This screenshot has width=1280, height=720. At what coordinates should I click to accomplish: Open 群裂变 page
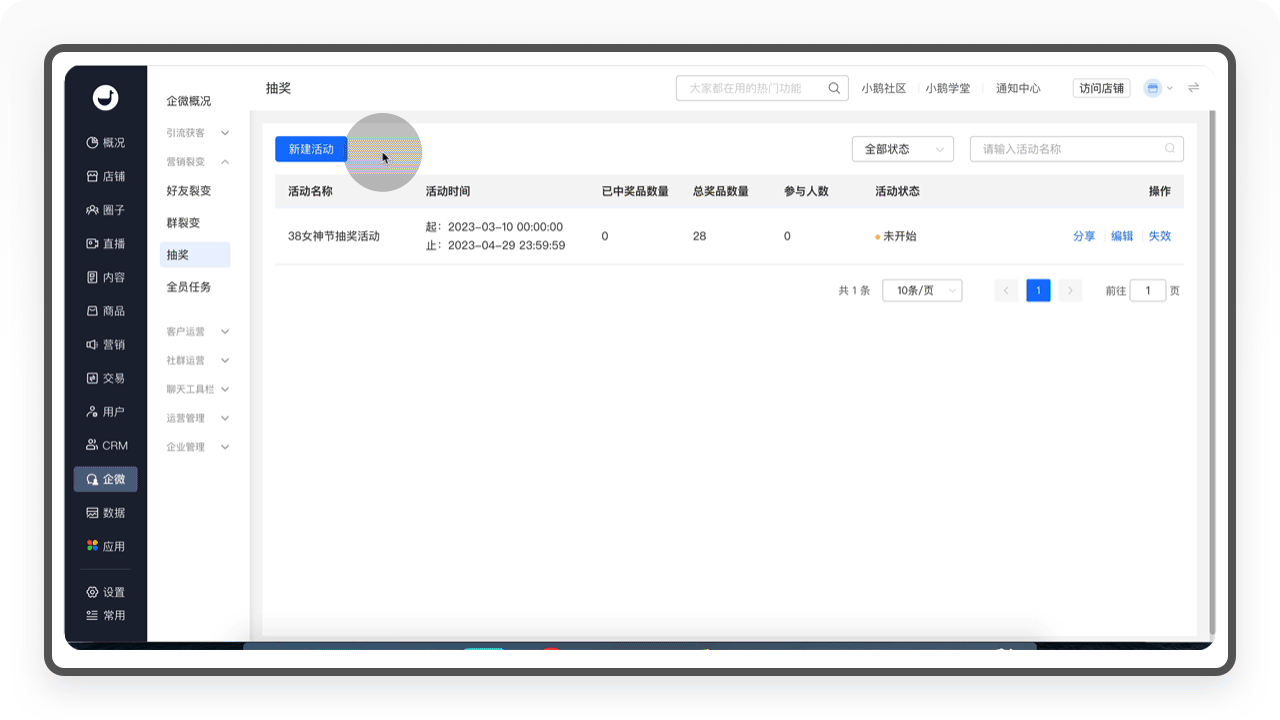coord(183,222)
